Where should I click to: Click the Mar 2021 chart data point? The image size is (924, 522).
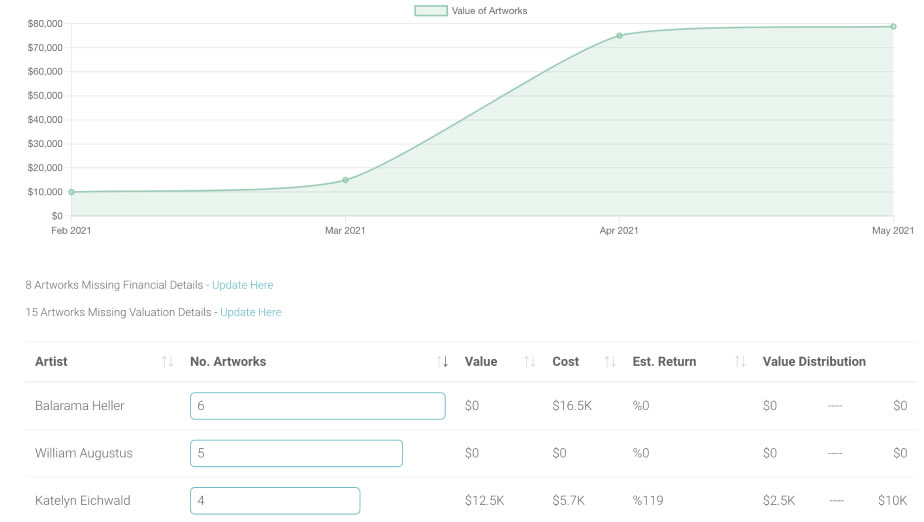pyautogui.click(x=345, y=180)
